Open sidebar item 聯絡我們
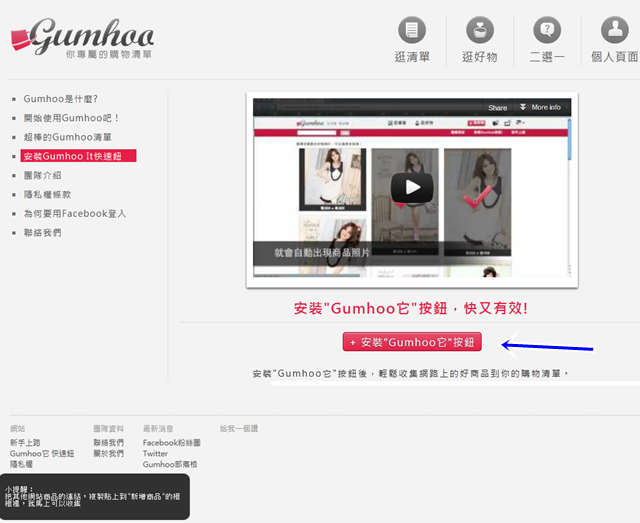 pos(42,233)
